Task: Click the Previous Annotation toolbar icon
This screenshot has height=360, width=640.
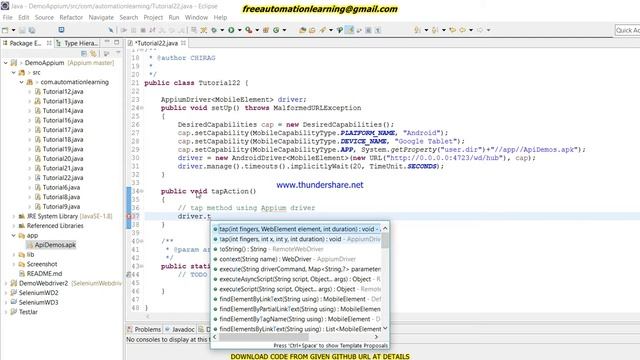Action: 435,30
